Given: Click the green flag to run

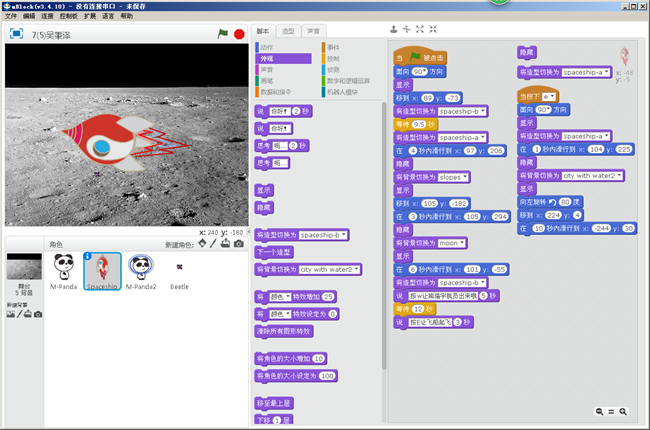Looking at the screenshot, I should coord(223,34).
